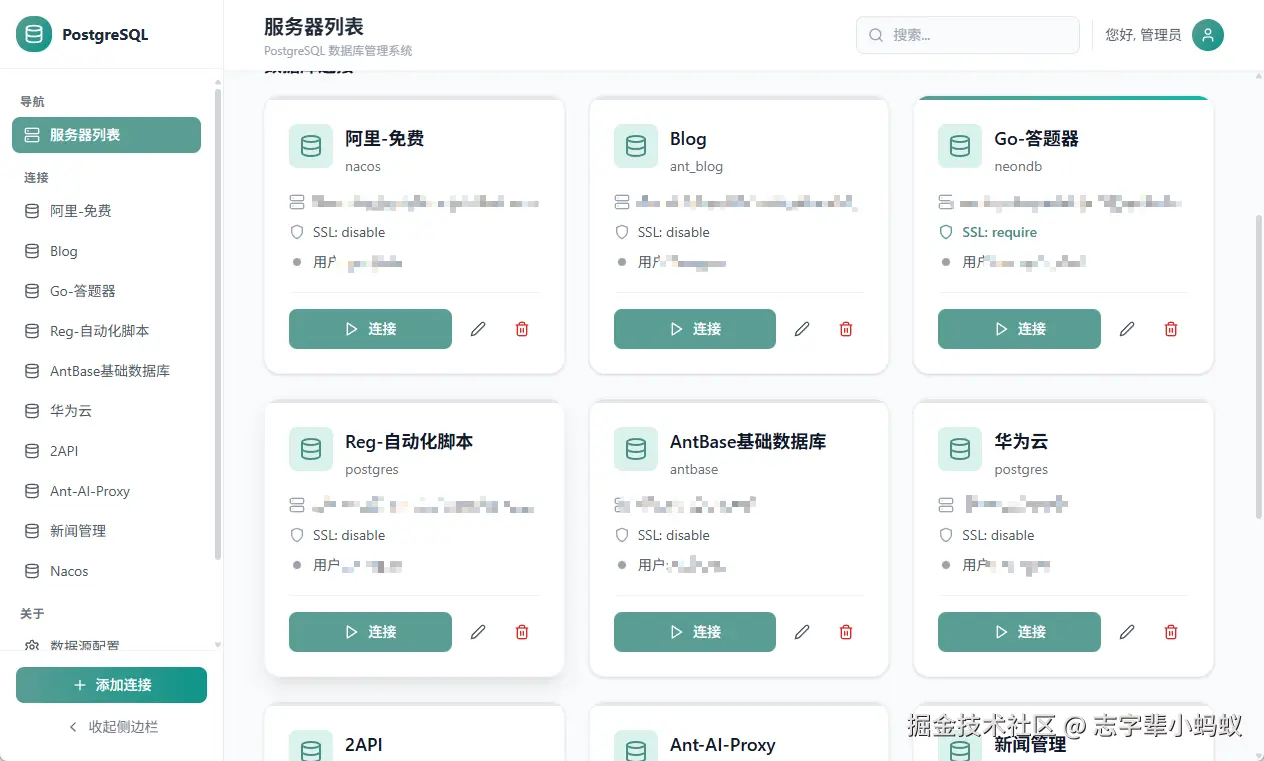Screen dimensions: 1264x761
Task: Delete the Go-答题器 connection trash icon
Action: [x=1171, y=329]
